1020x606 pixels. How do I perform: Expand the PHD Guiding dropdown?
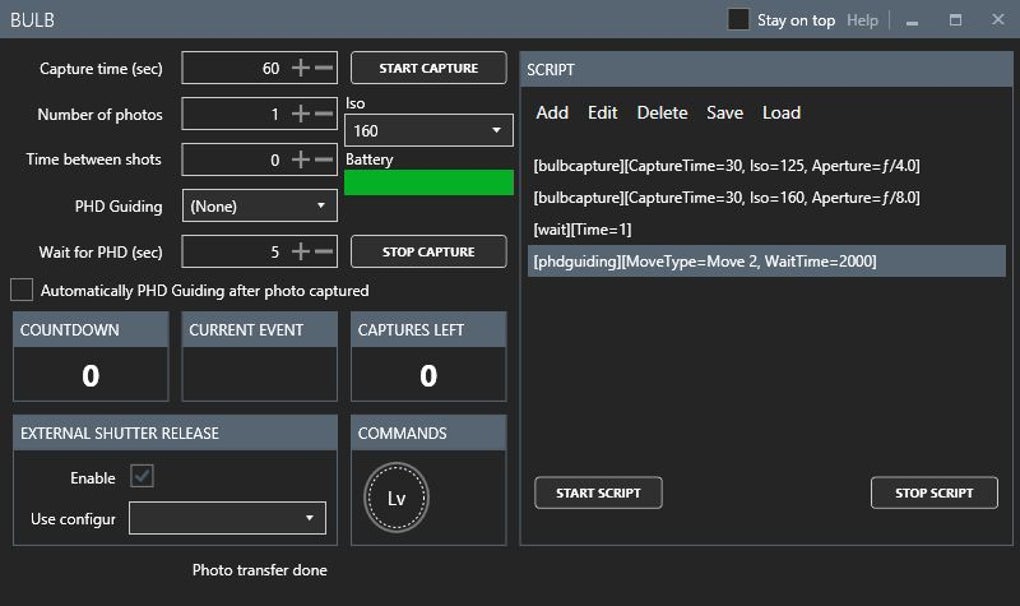(x=260, y=205)
